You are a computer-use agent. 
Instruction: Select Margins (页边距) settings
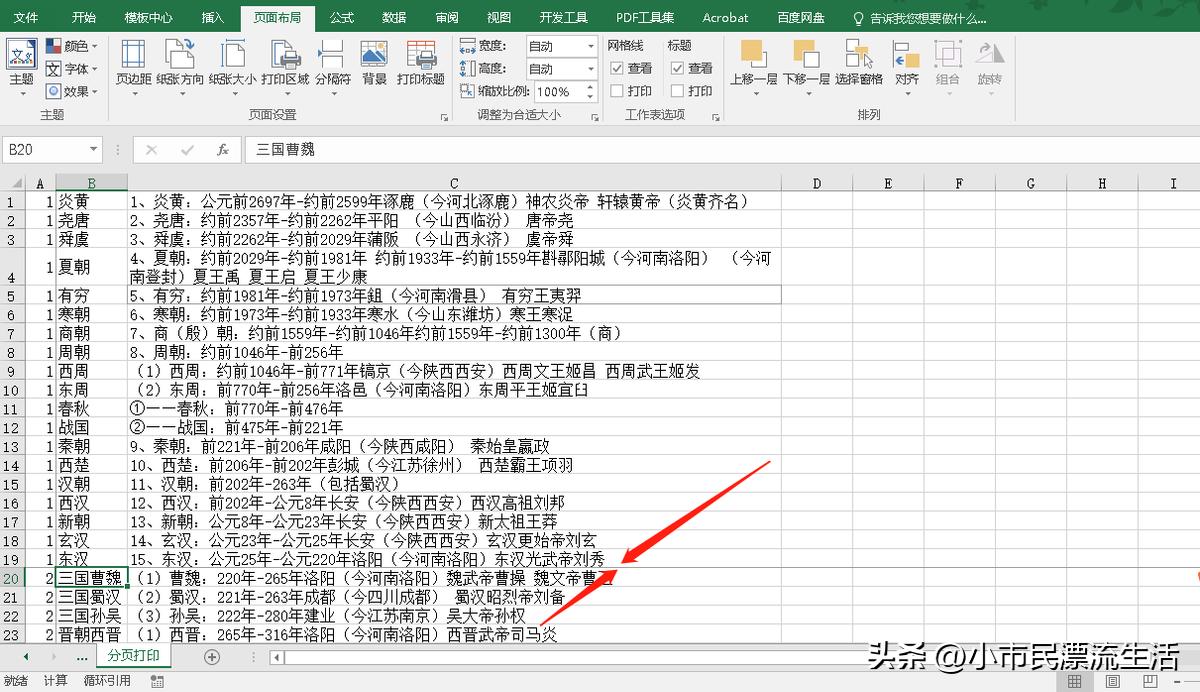pos(132,65)
